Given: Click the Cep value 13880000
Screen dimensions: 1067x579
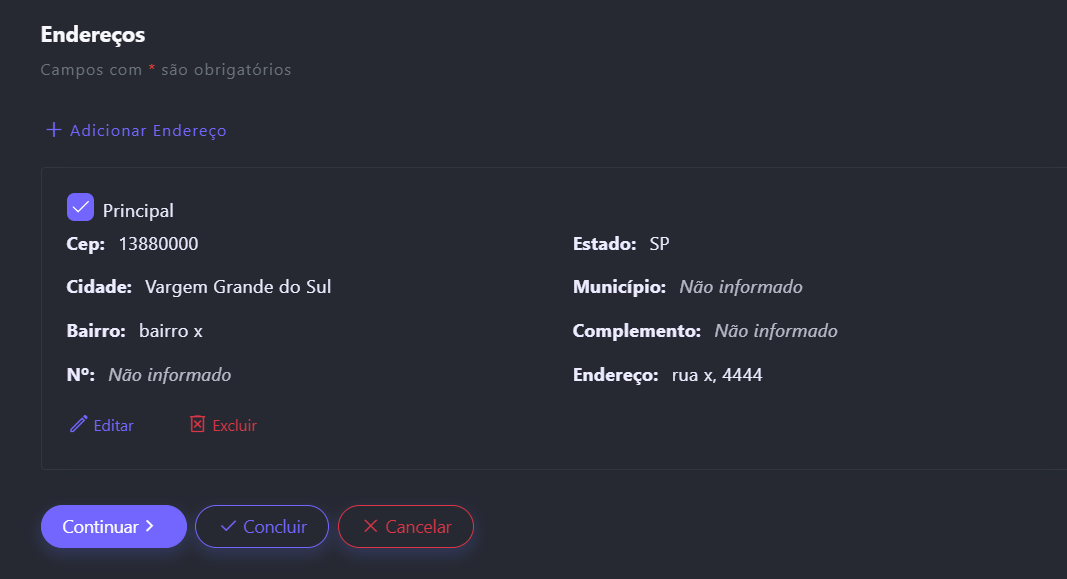Looking at the screenshot, I should [158, 244].
